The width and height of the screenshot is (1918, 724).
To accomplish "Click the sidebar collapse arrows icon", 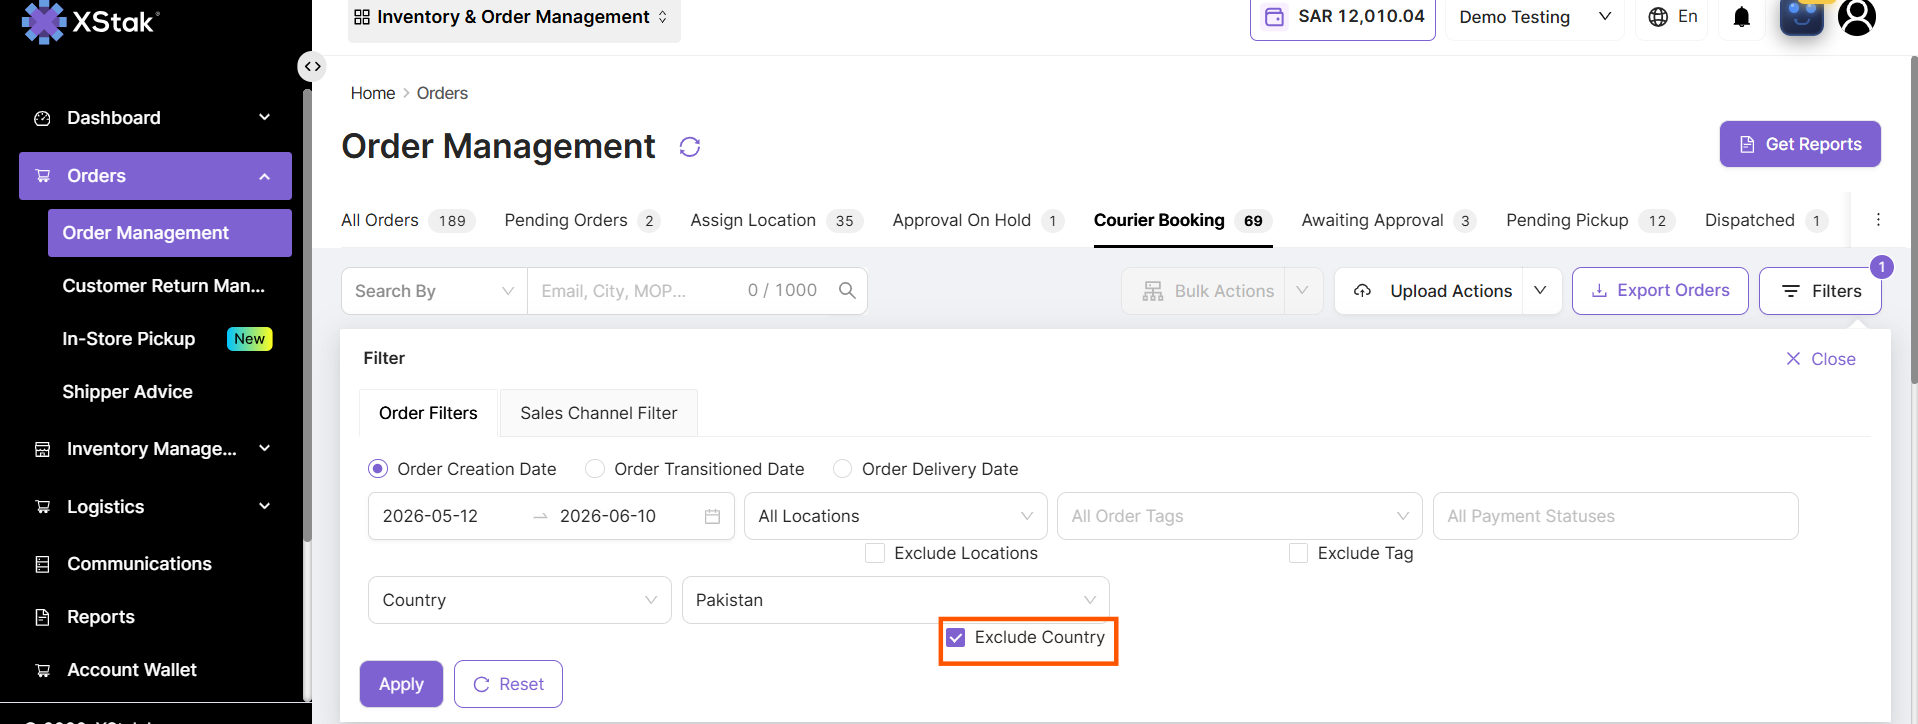I will pos(313,67).
